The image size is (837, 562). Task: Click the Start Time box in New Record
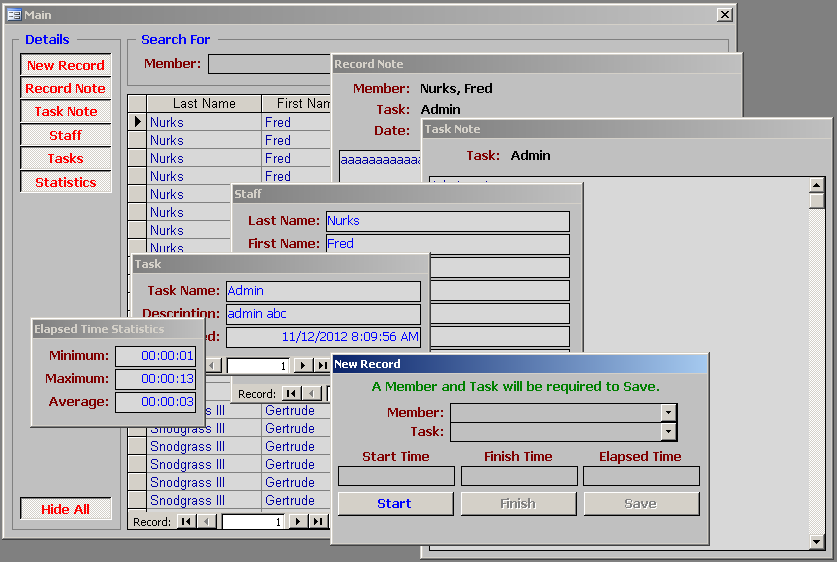point(396,476)
